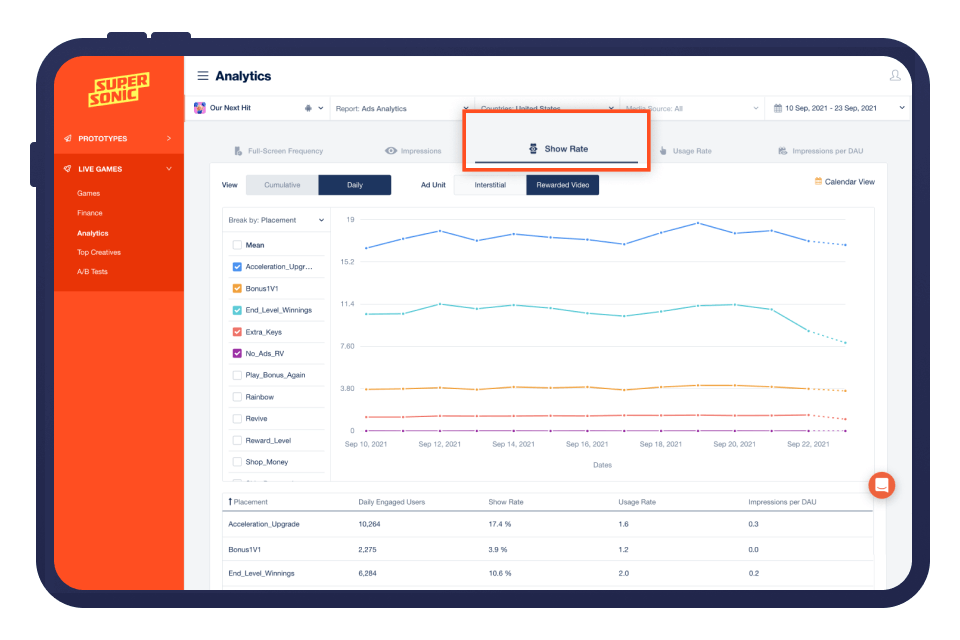Enable the Mean checkbox
960x640 pixels.
tap(237, 245)
